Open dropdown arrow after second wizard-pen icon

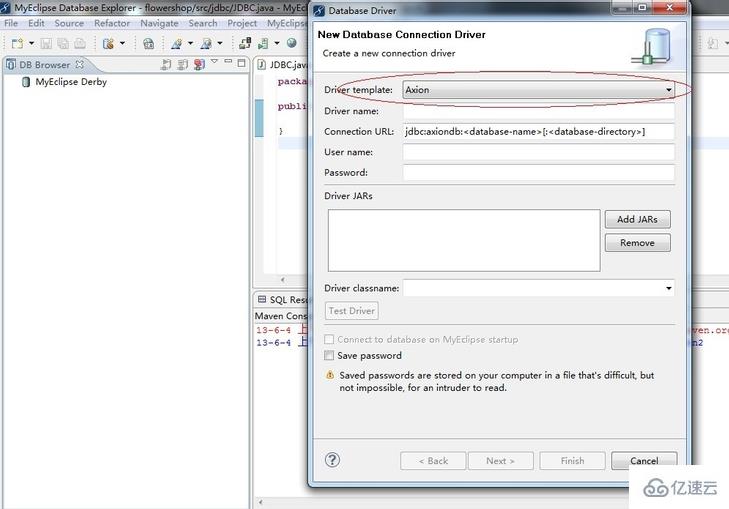pyautogui.click(x=219, y=44)
